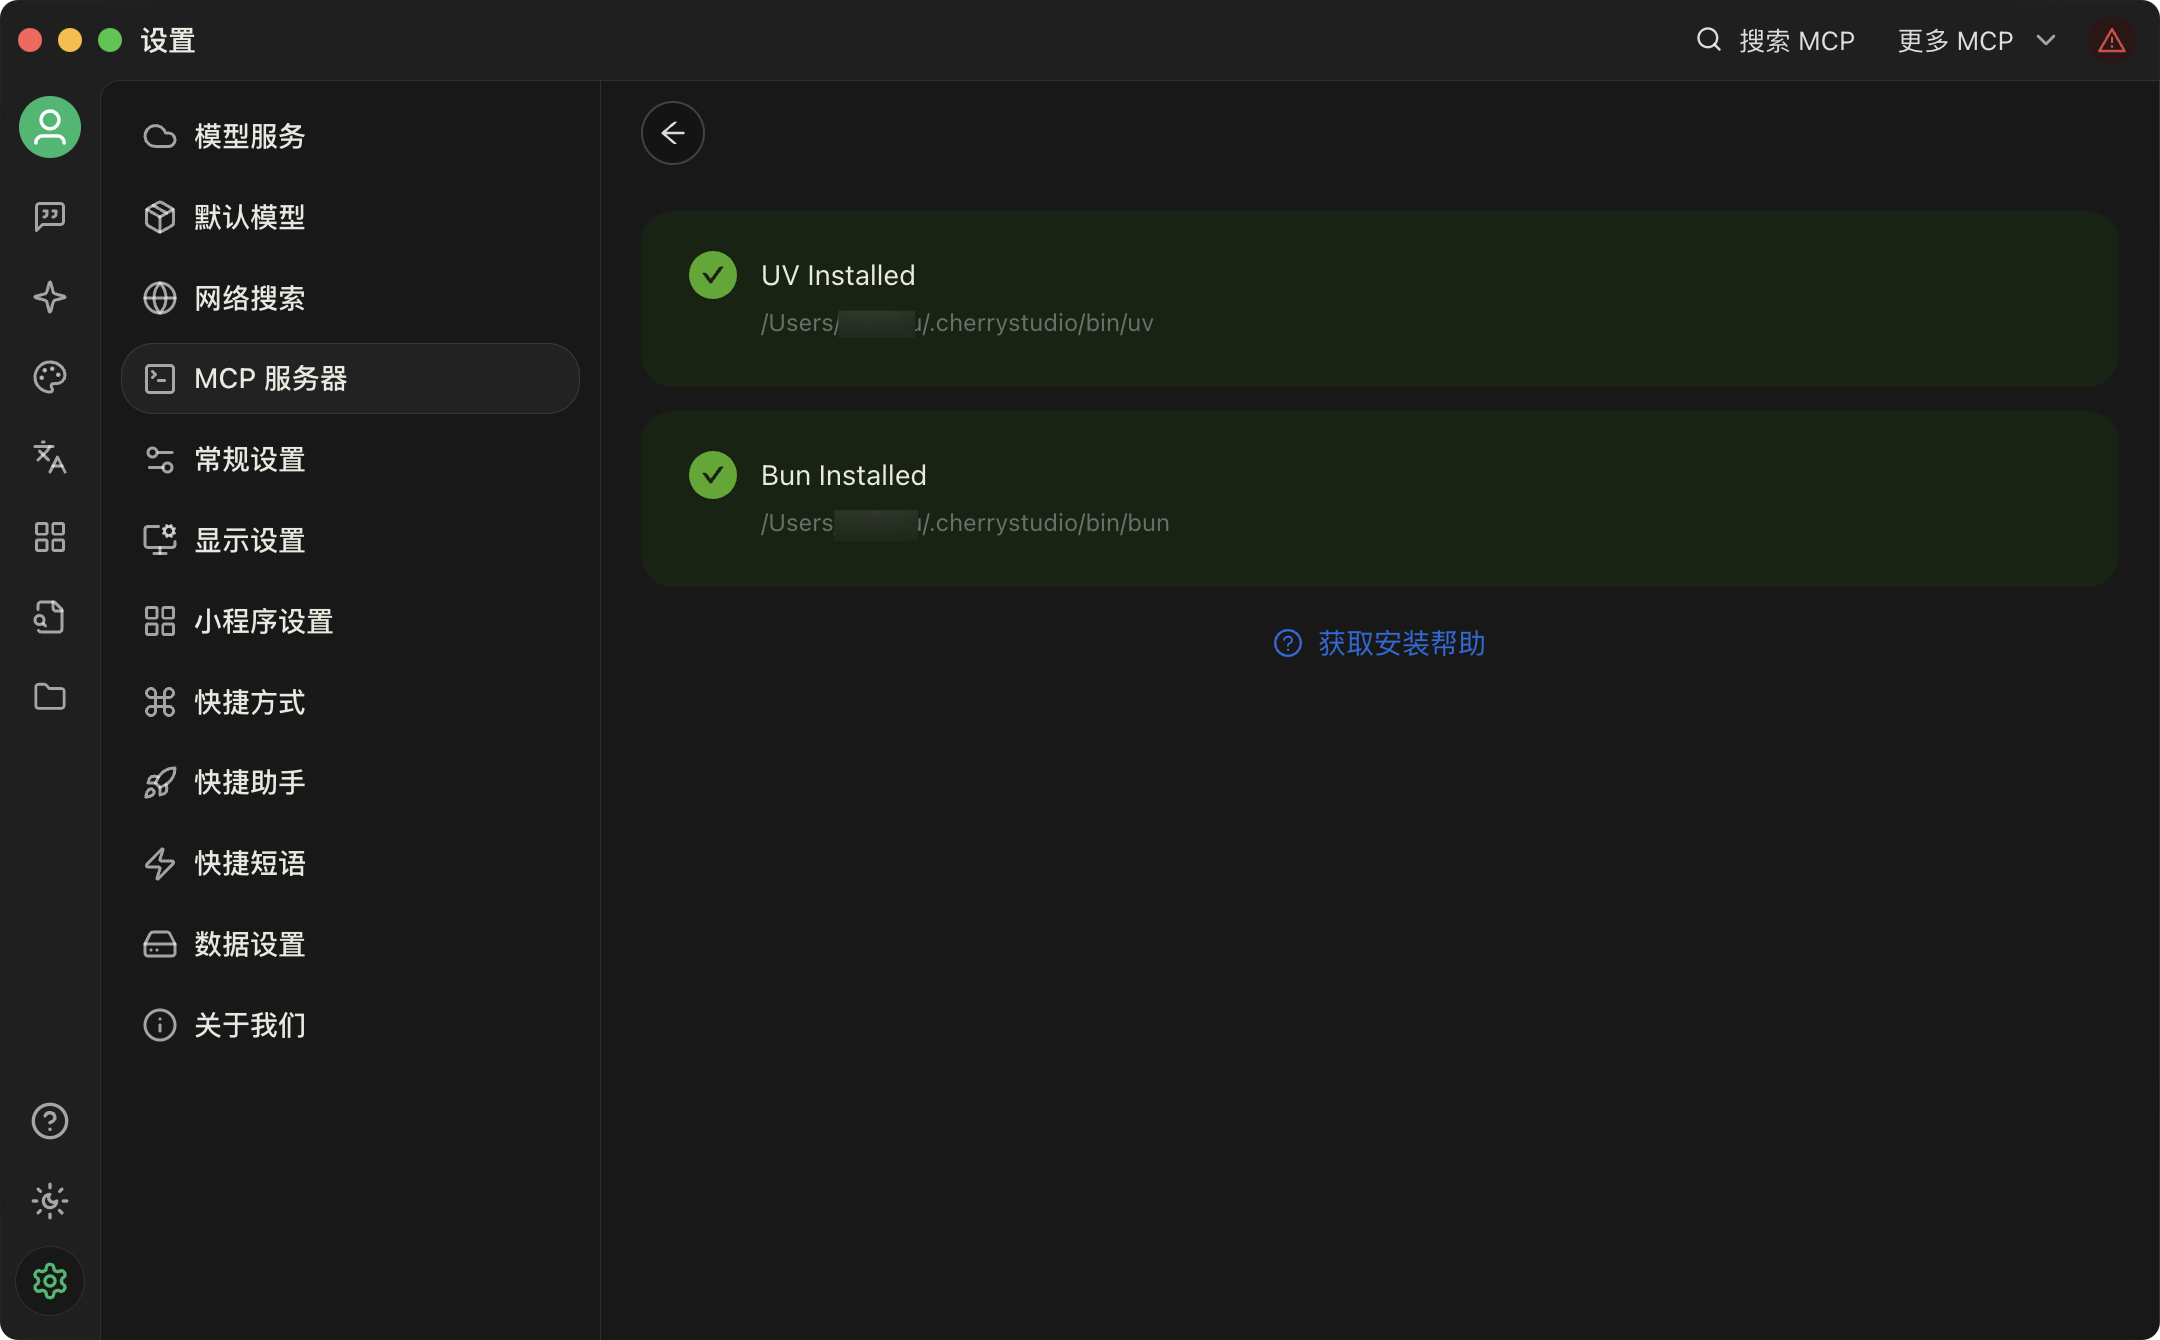This screenshot has height=1340, width=2160.
Task: Open the translate sidebar icon
Action: pyautogui.click(x=49, y=457)
